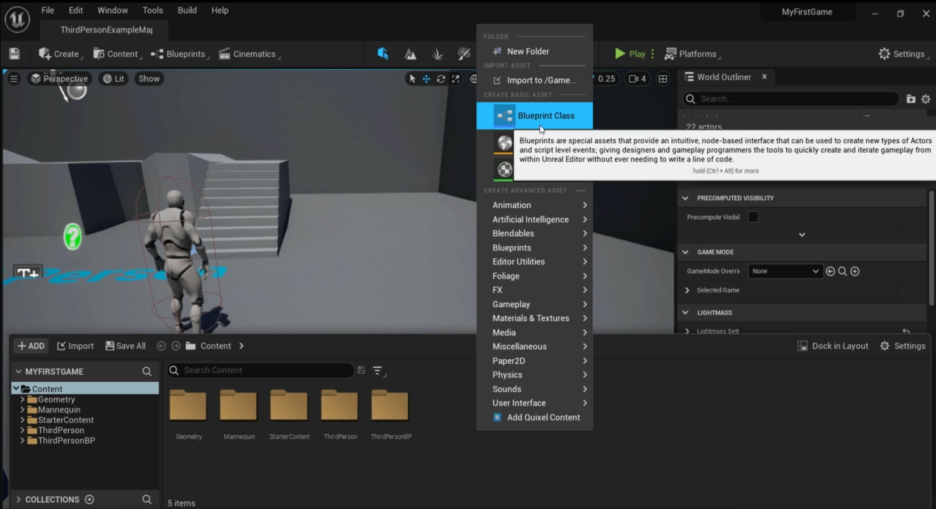Adjust camera speed value 4
Viewport: 936px width, 509px height.
click(x=638, y=79)
